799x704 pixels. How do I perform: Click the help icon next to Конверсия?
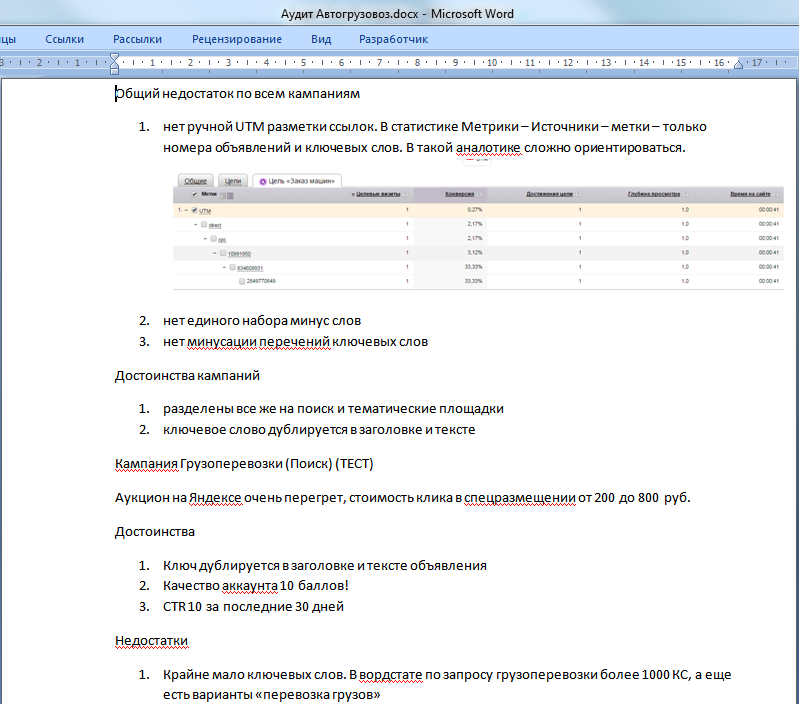coord(479,194)
